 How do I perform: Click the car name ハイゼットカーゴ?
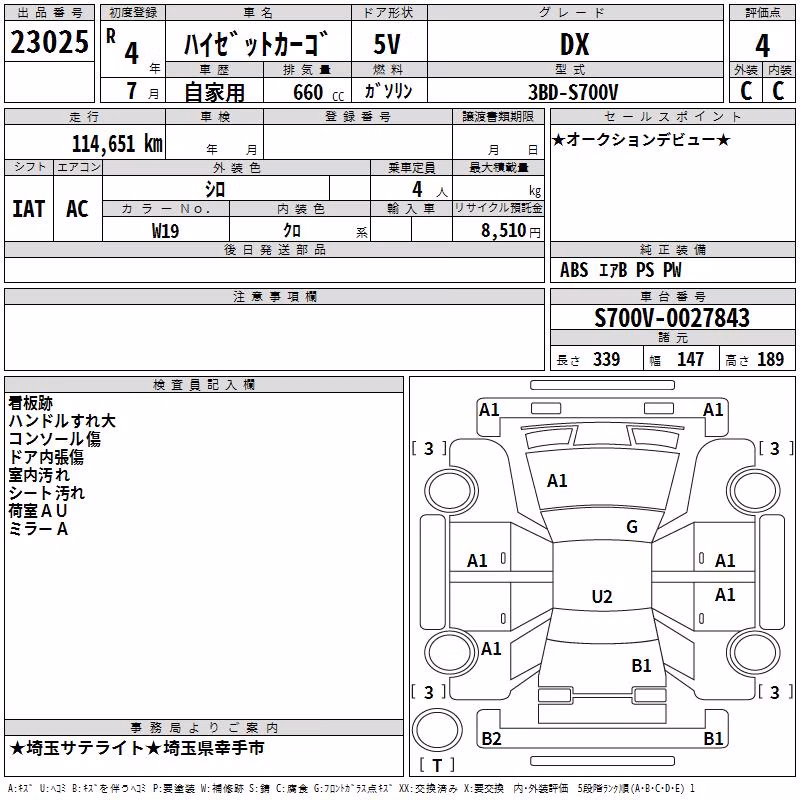pos(255,44)
